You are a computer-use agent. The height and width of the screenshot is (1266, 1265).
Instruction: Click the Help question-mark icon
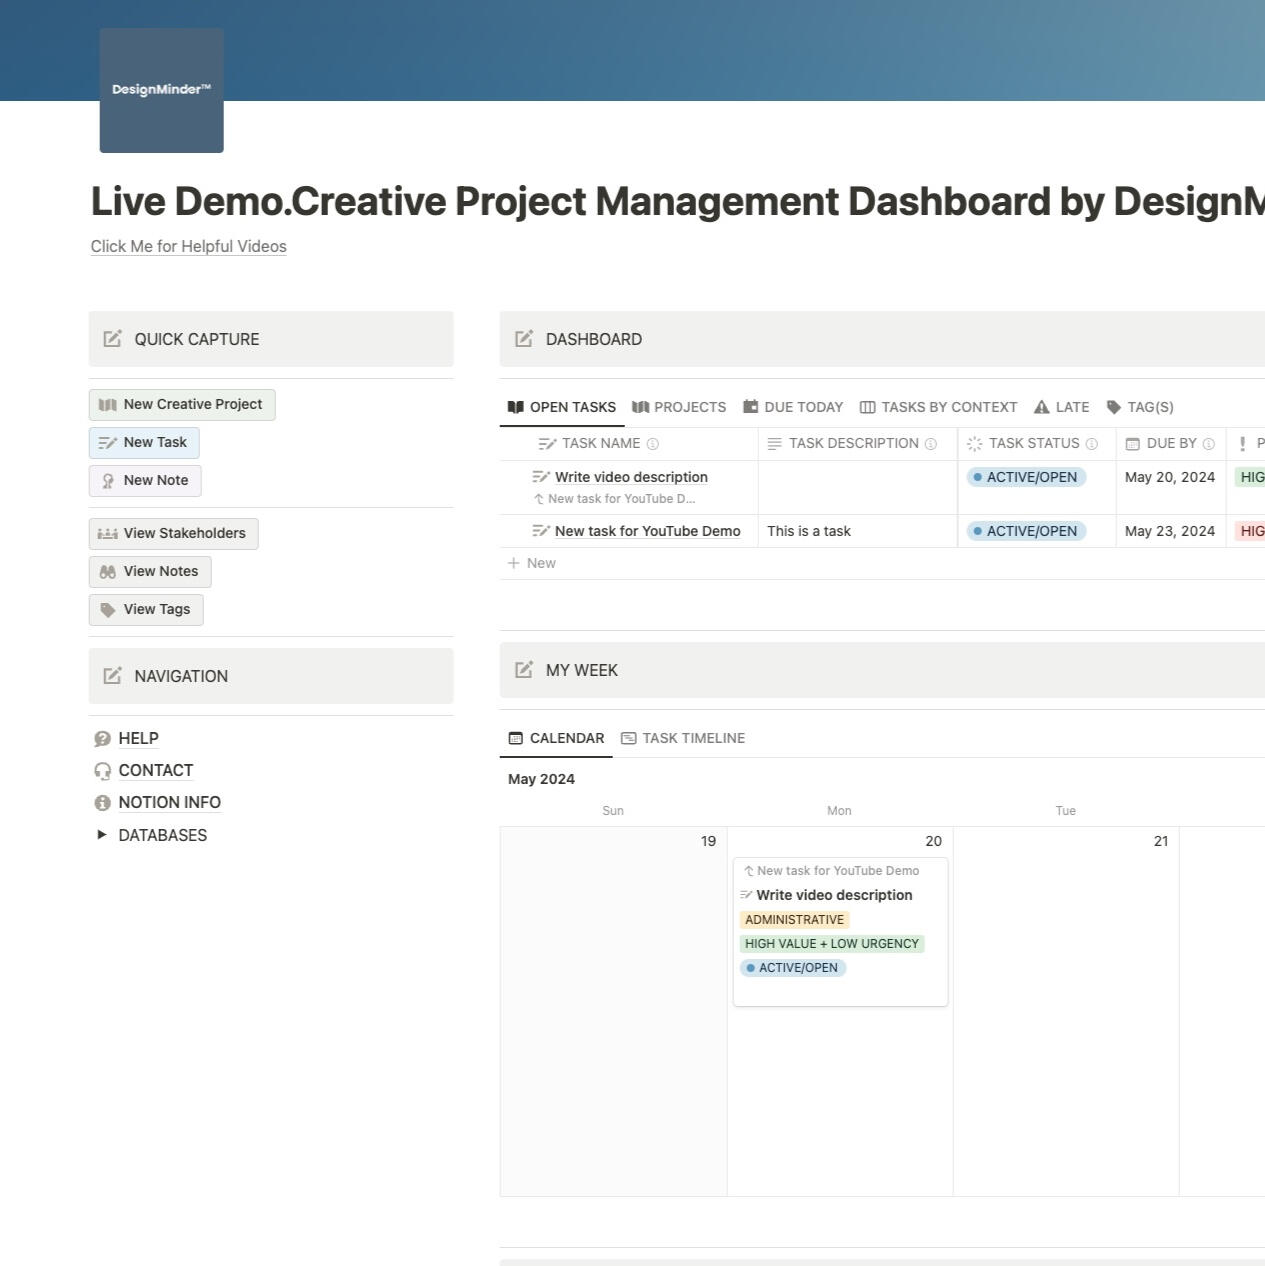[102, 739]
